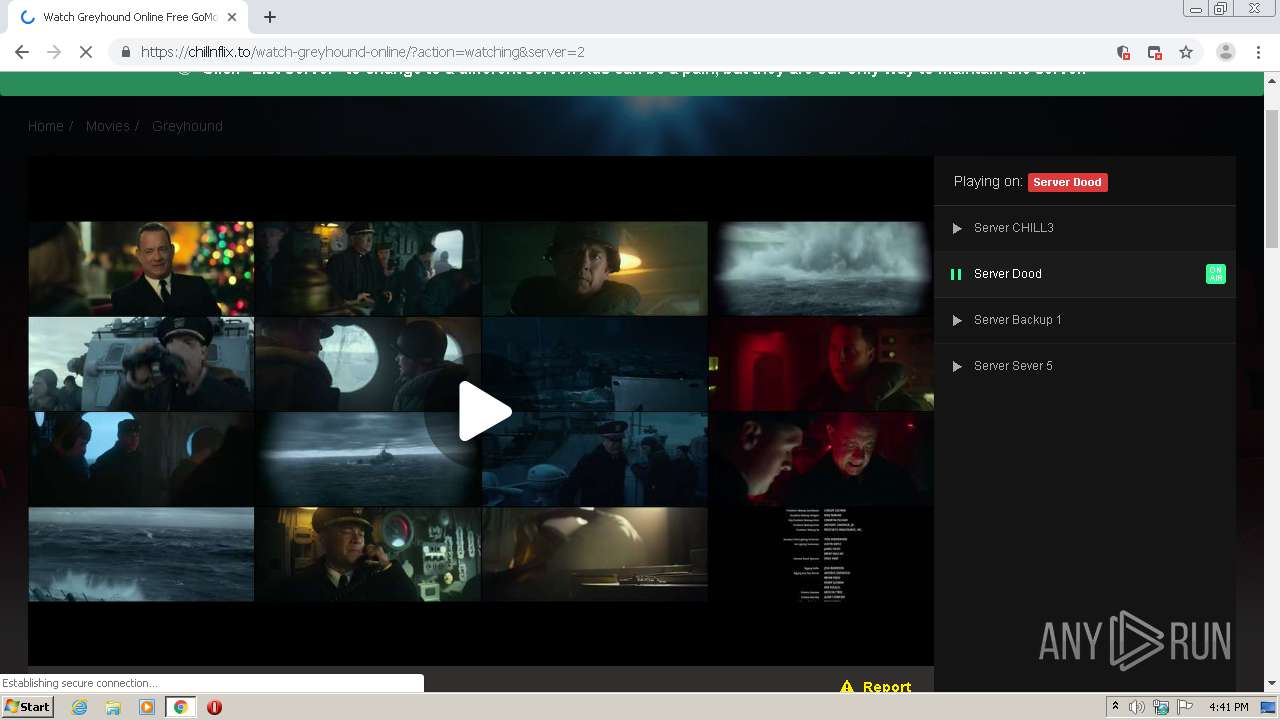1280x720 pixels.
Task: Select Server Dood entry
Action: (x=1084, y=274)
